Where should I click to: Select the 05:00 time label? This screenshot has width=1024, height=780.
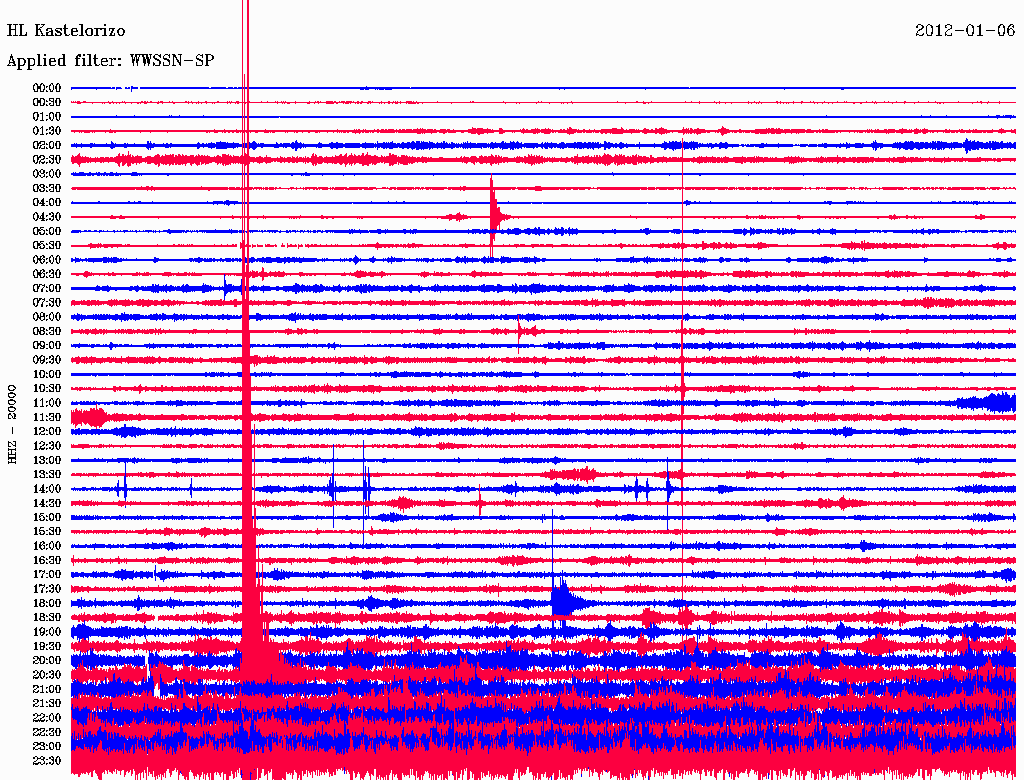[x=47, y=231]
